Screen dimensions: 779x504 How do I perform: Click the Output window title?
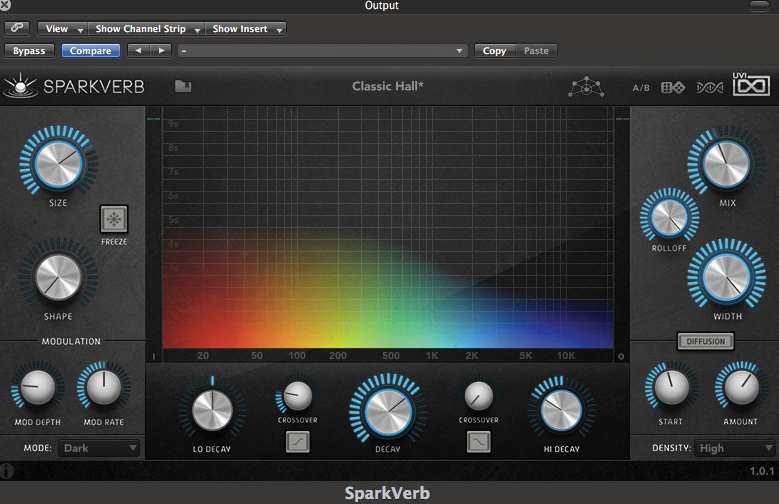tap(382, 5)
